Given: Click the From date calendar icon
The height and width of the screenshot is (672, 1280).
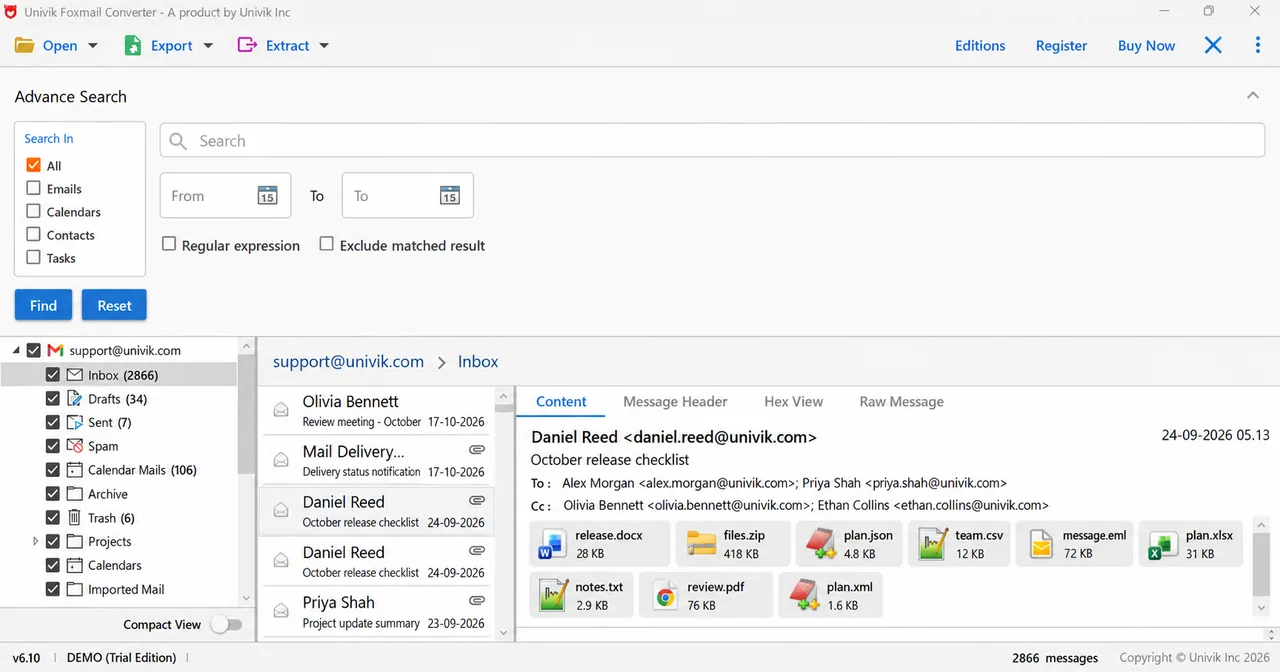Looking at the screenshot, I should (267, 196).
